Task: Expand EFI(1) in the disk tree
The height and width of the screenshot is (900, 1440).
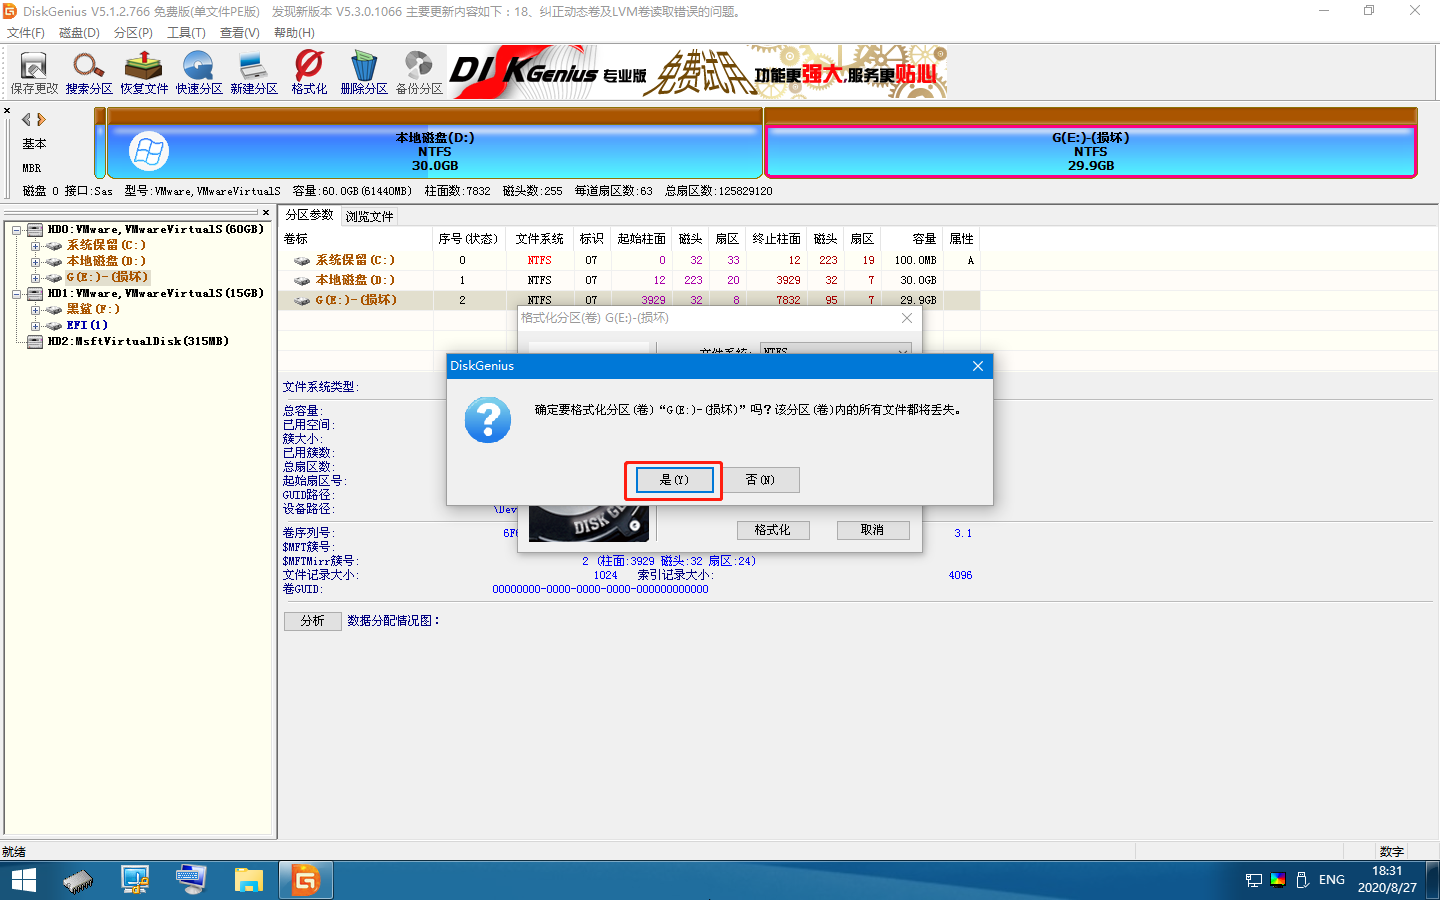Action: [35, 326]
